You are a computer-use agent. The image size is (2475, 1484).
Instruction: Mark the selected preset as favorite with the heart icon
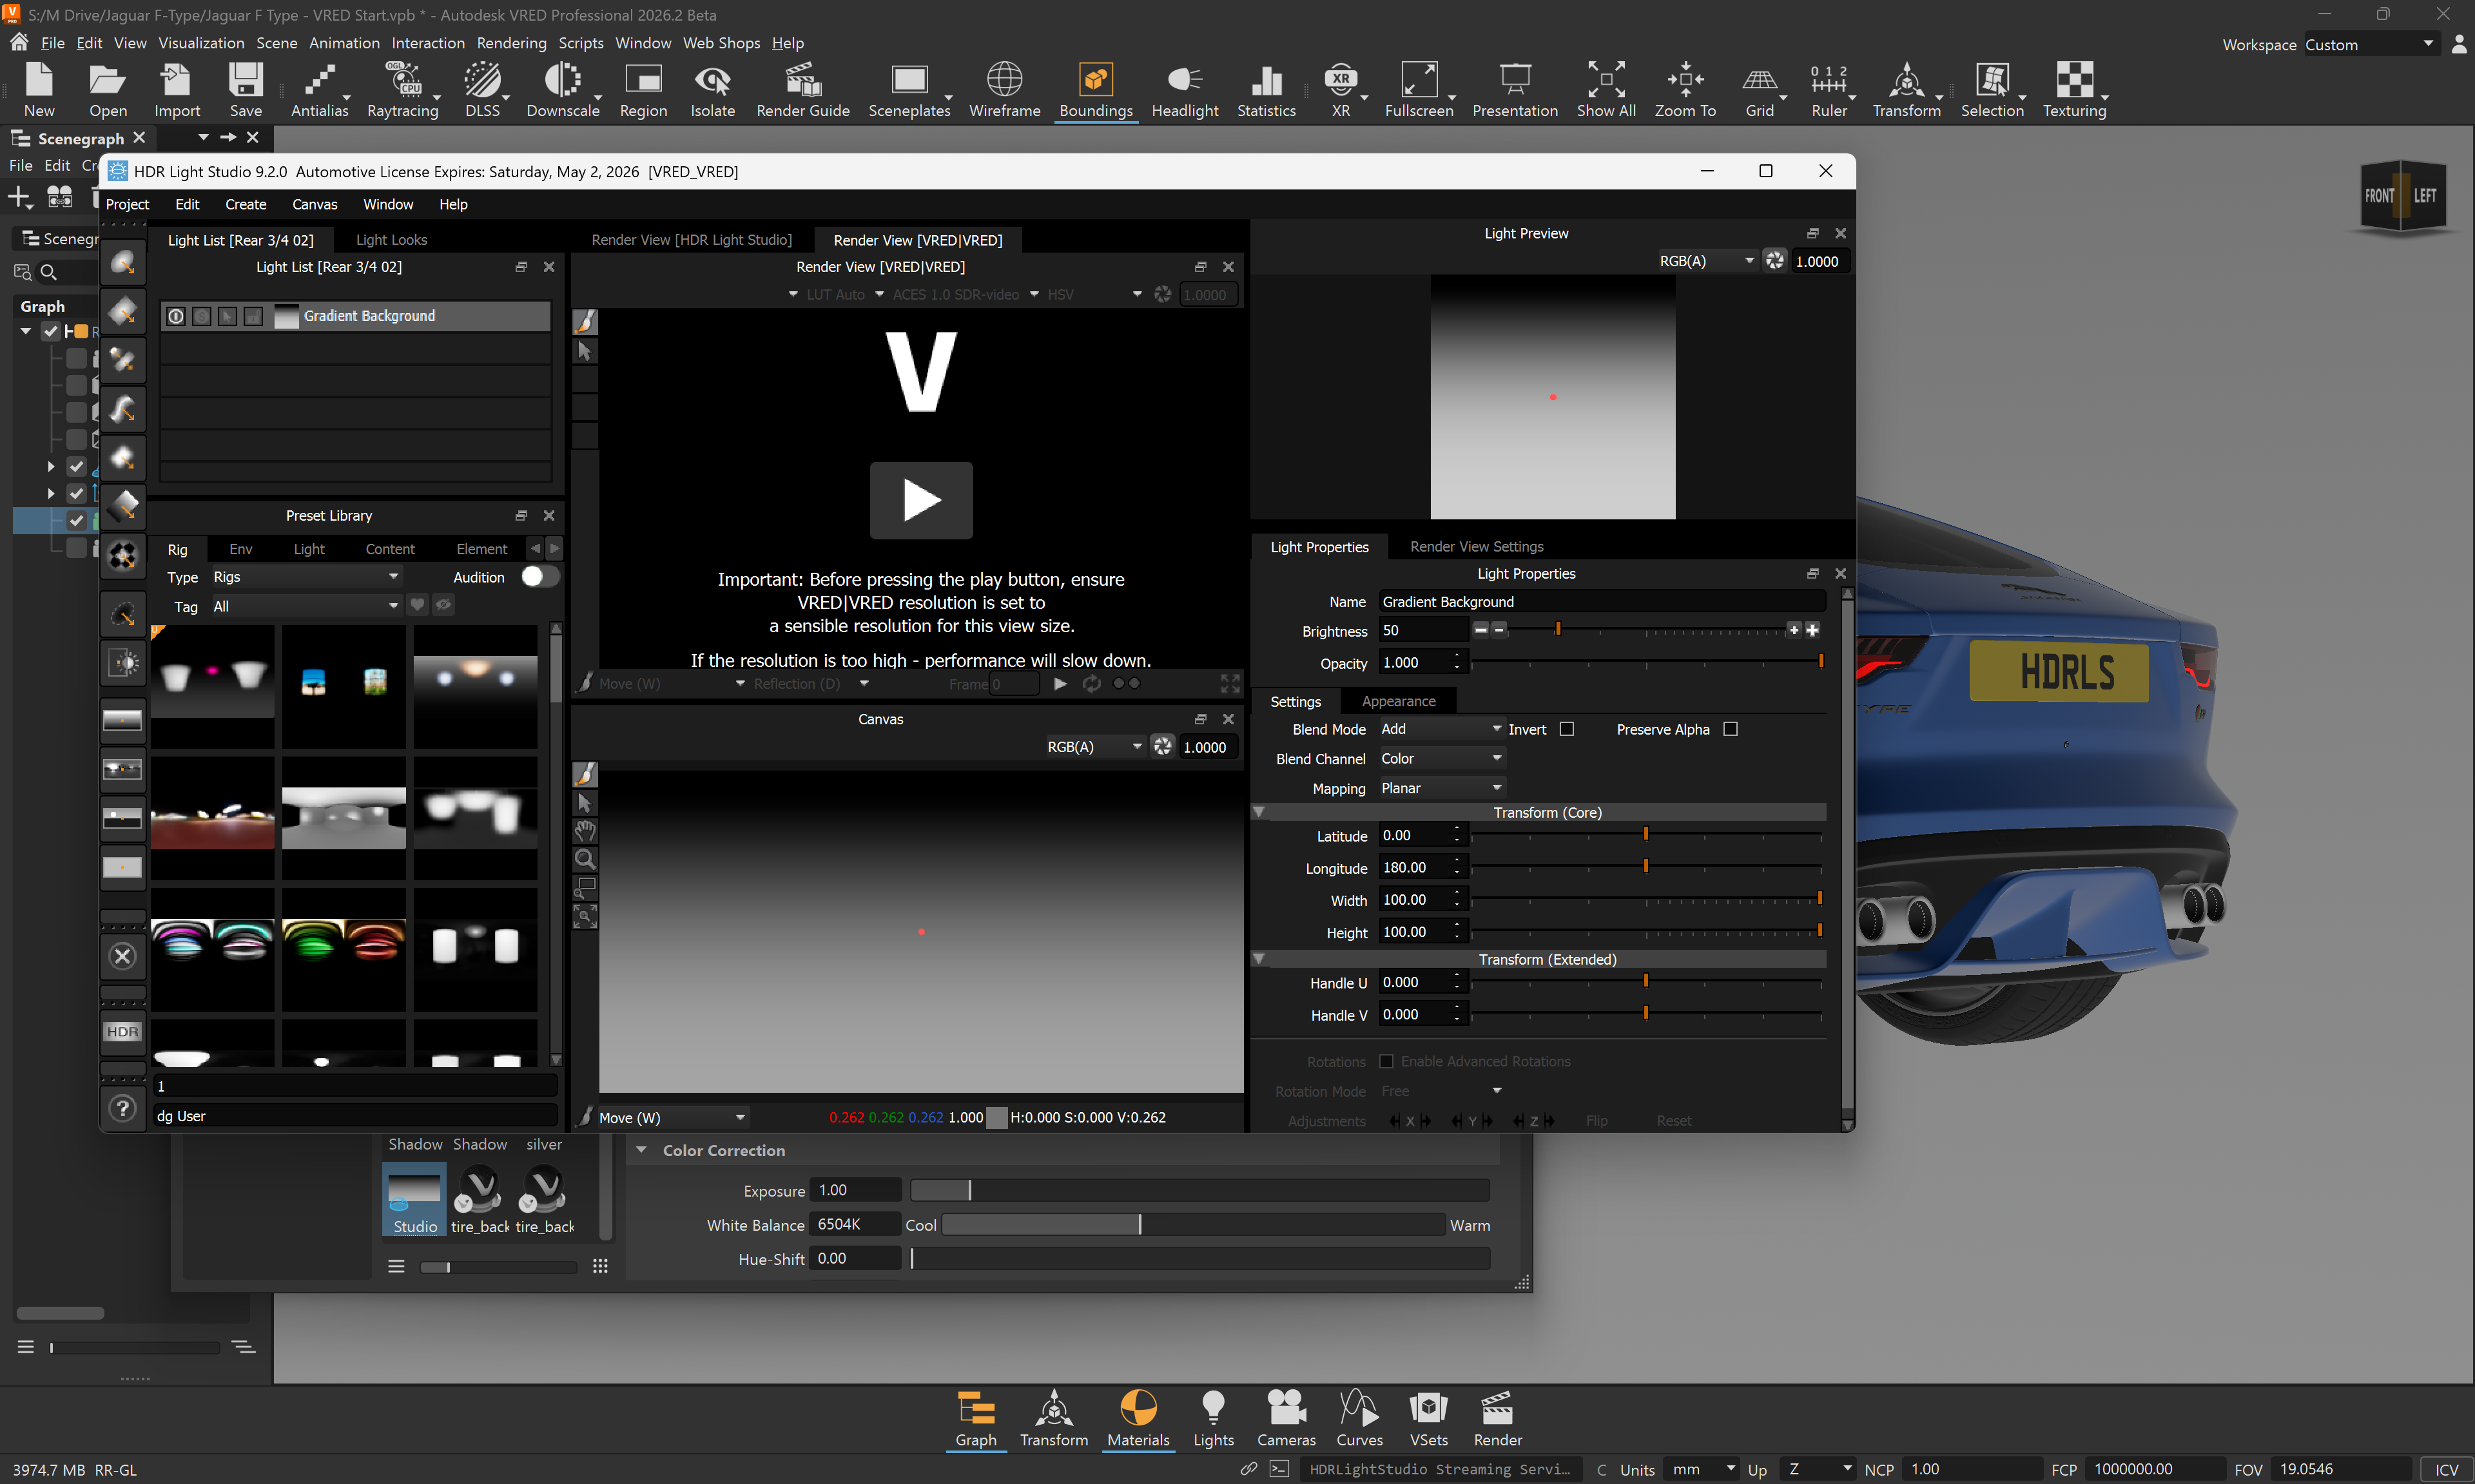417,605
